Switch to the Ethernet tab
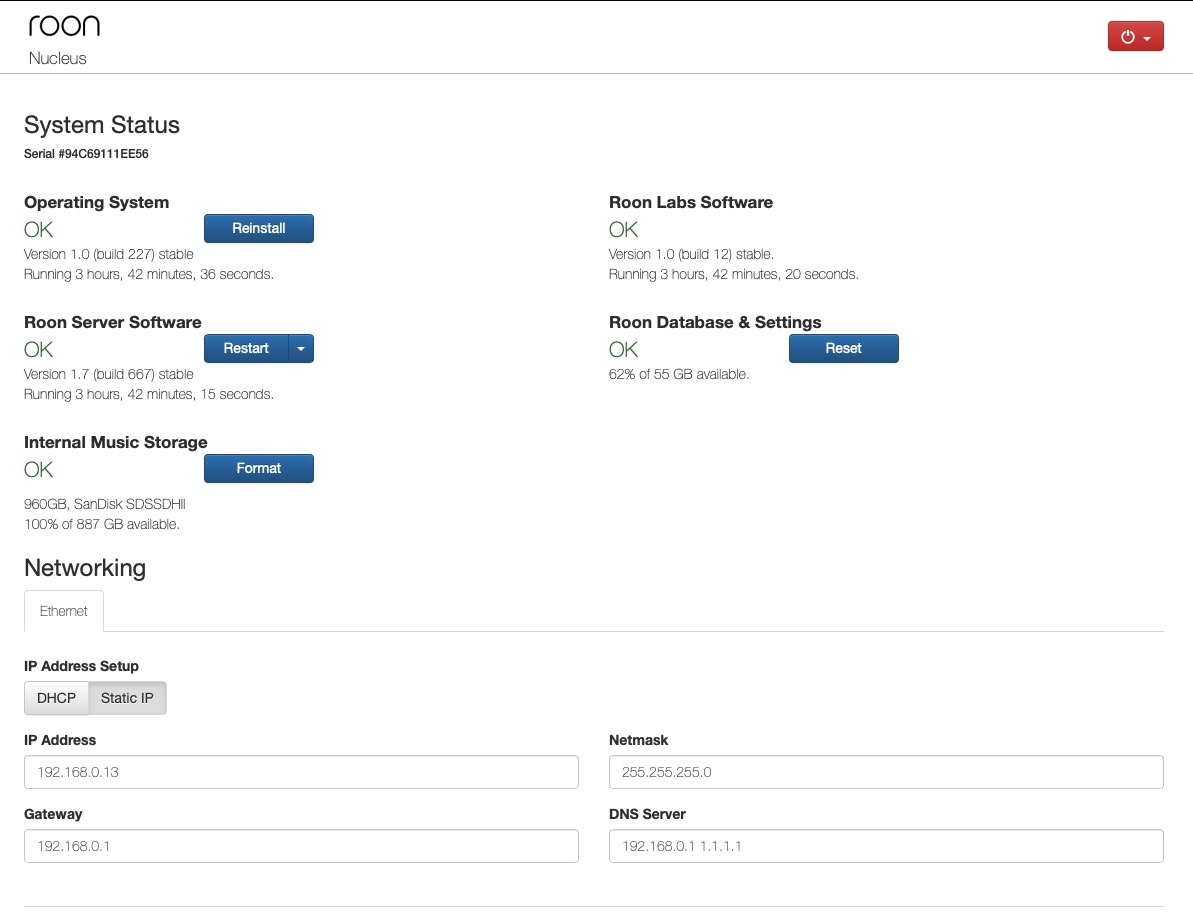Image resolution: width=1193 pixels, height=920 pixels. (x=64, y=611)
